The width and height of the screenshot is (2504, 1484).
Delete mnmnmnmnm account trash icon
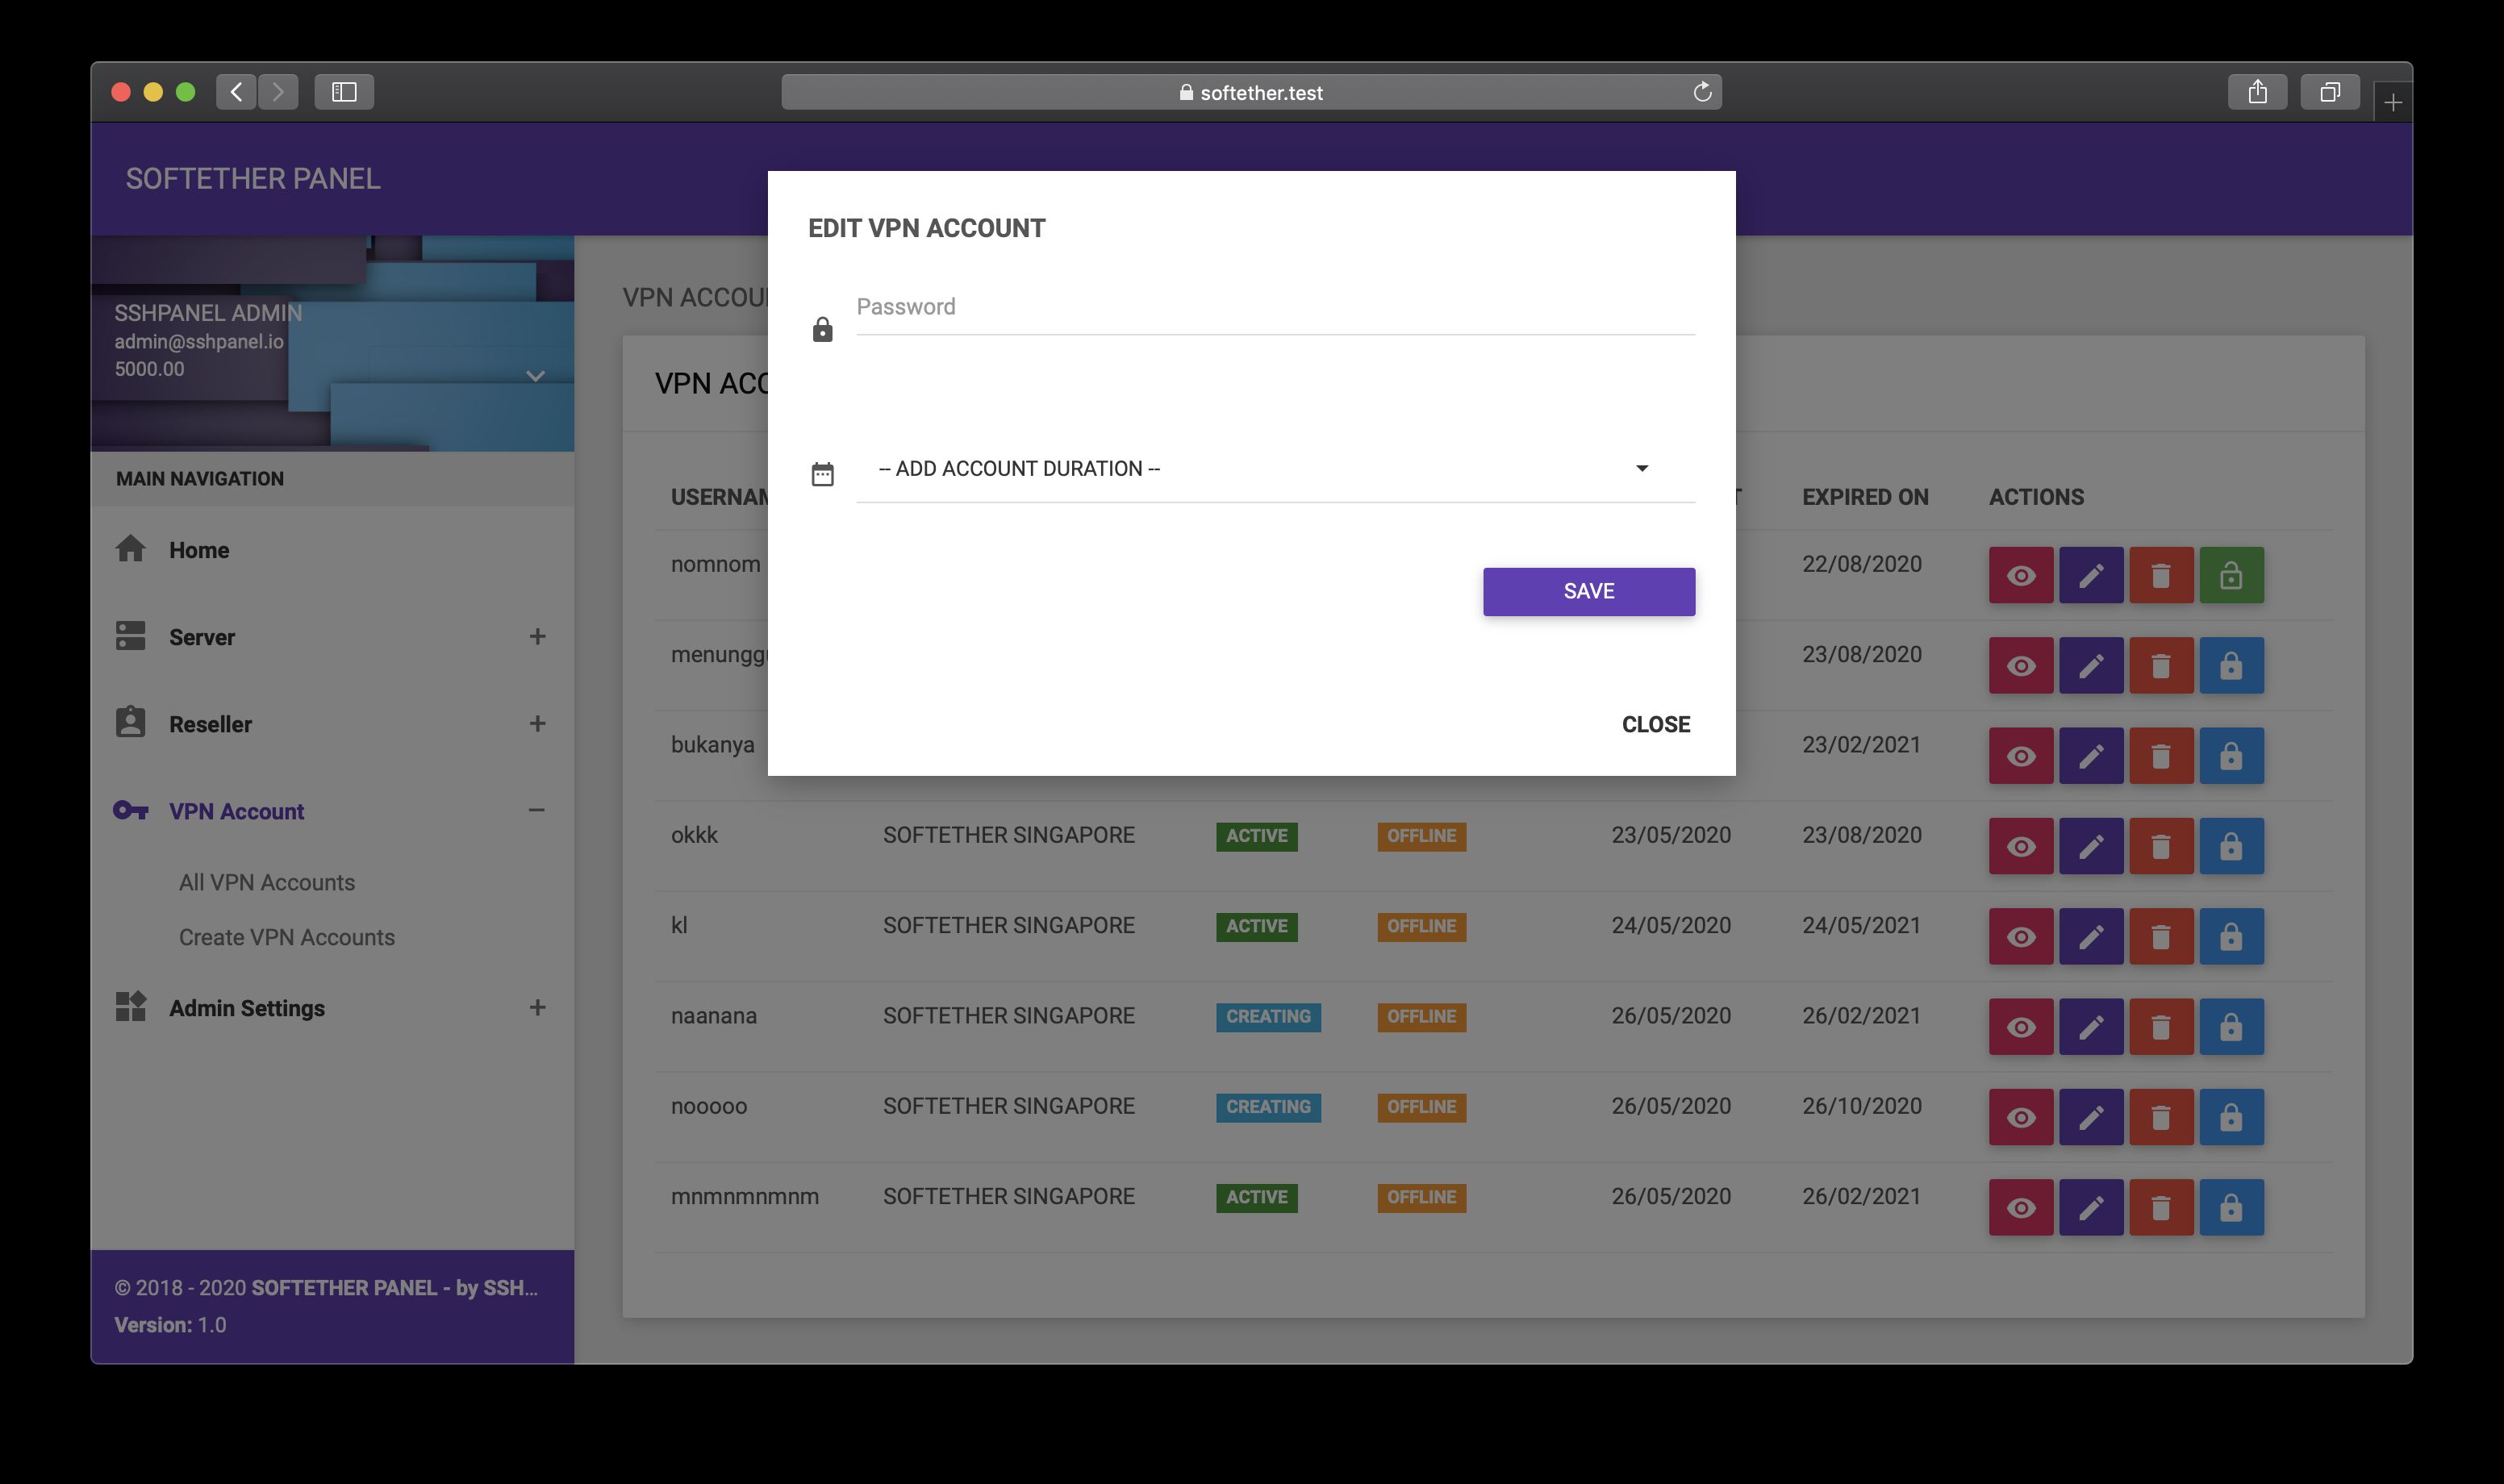pos(2160,1207)
